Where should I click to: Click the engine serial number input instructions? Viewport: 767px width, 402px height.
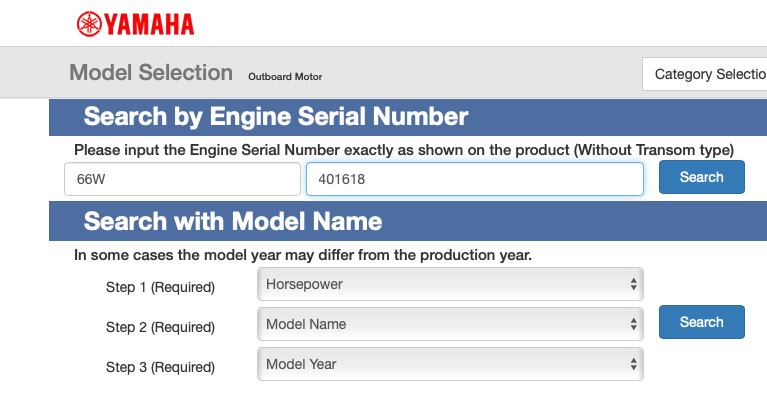pyautogui.click(x=404, y=149)
